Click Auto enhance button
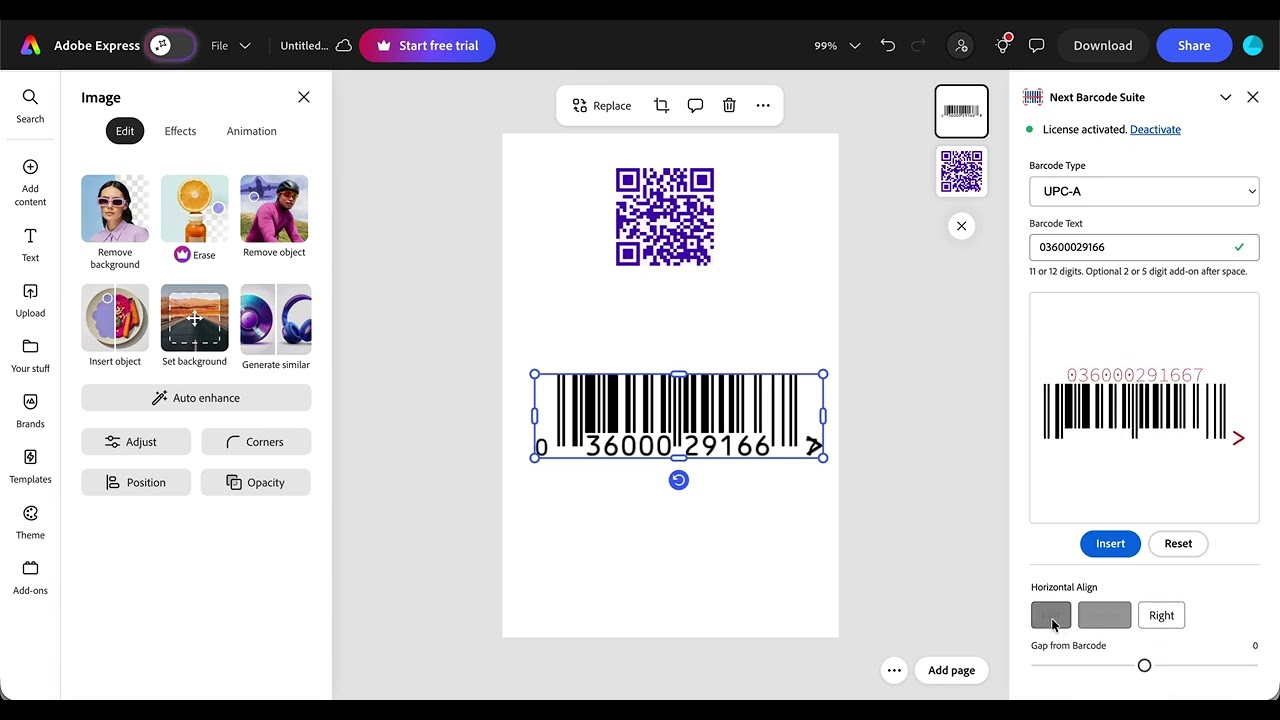 pyautogui.click(x=196, y=398)
